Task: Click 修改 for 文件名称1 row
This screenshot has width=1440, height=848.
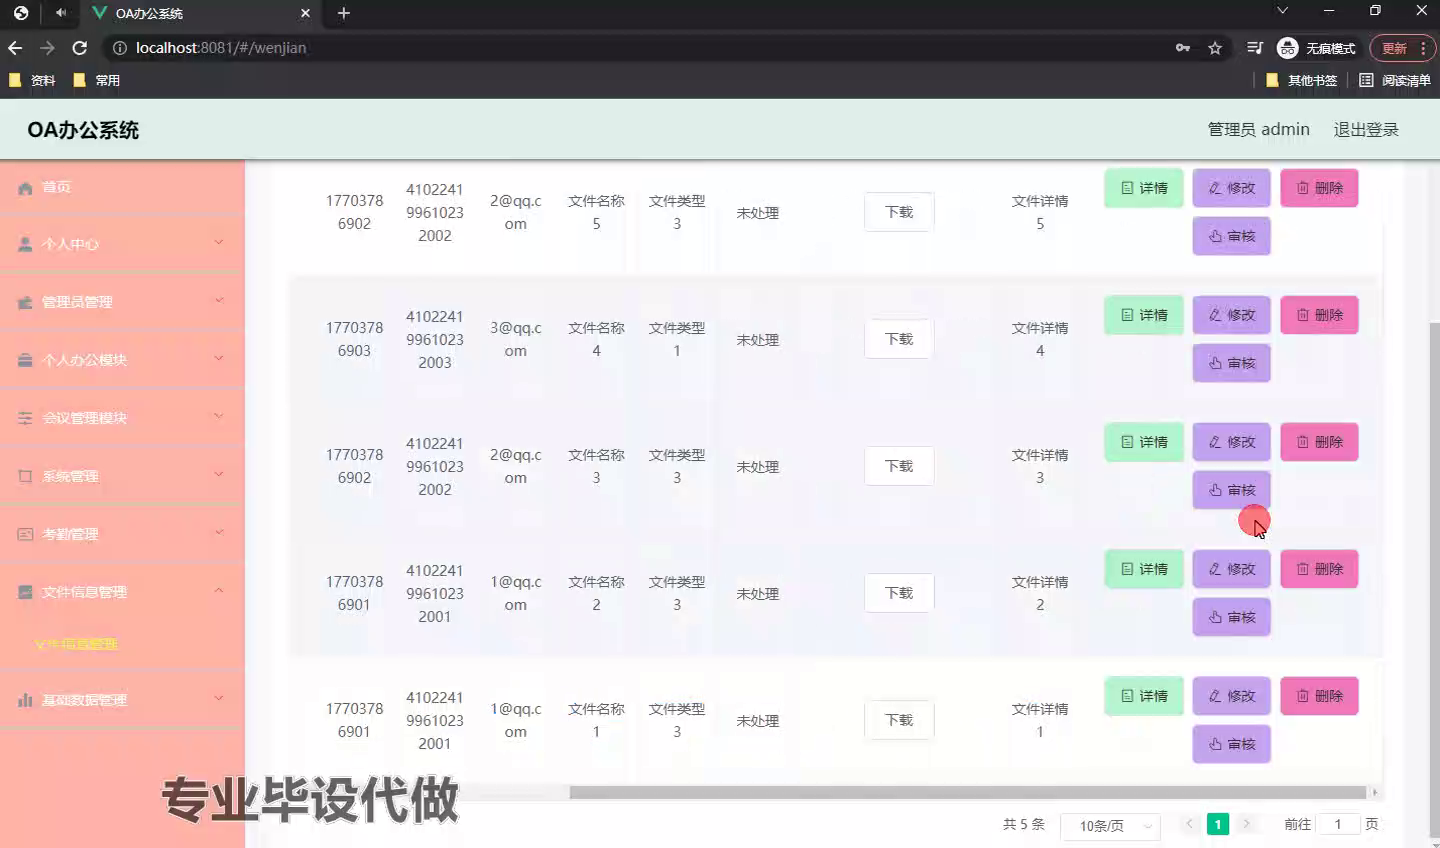Action: (1231, 696)
